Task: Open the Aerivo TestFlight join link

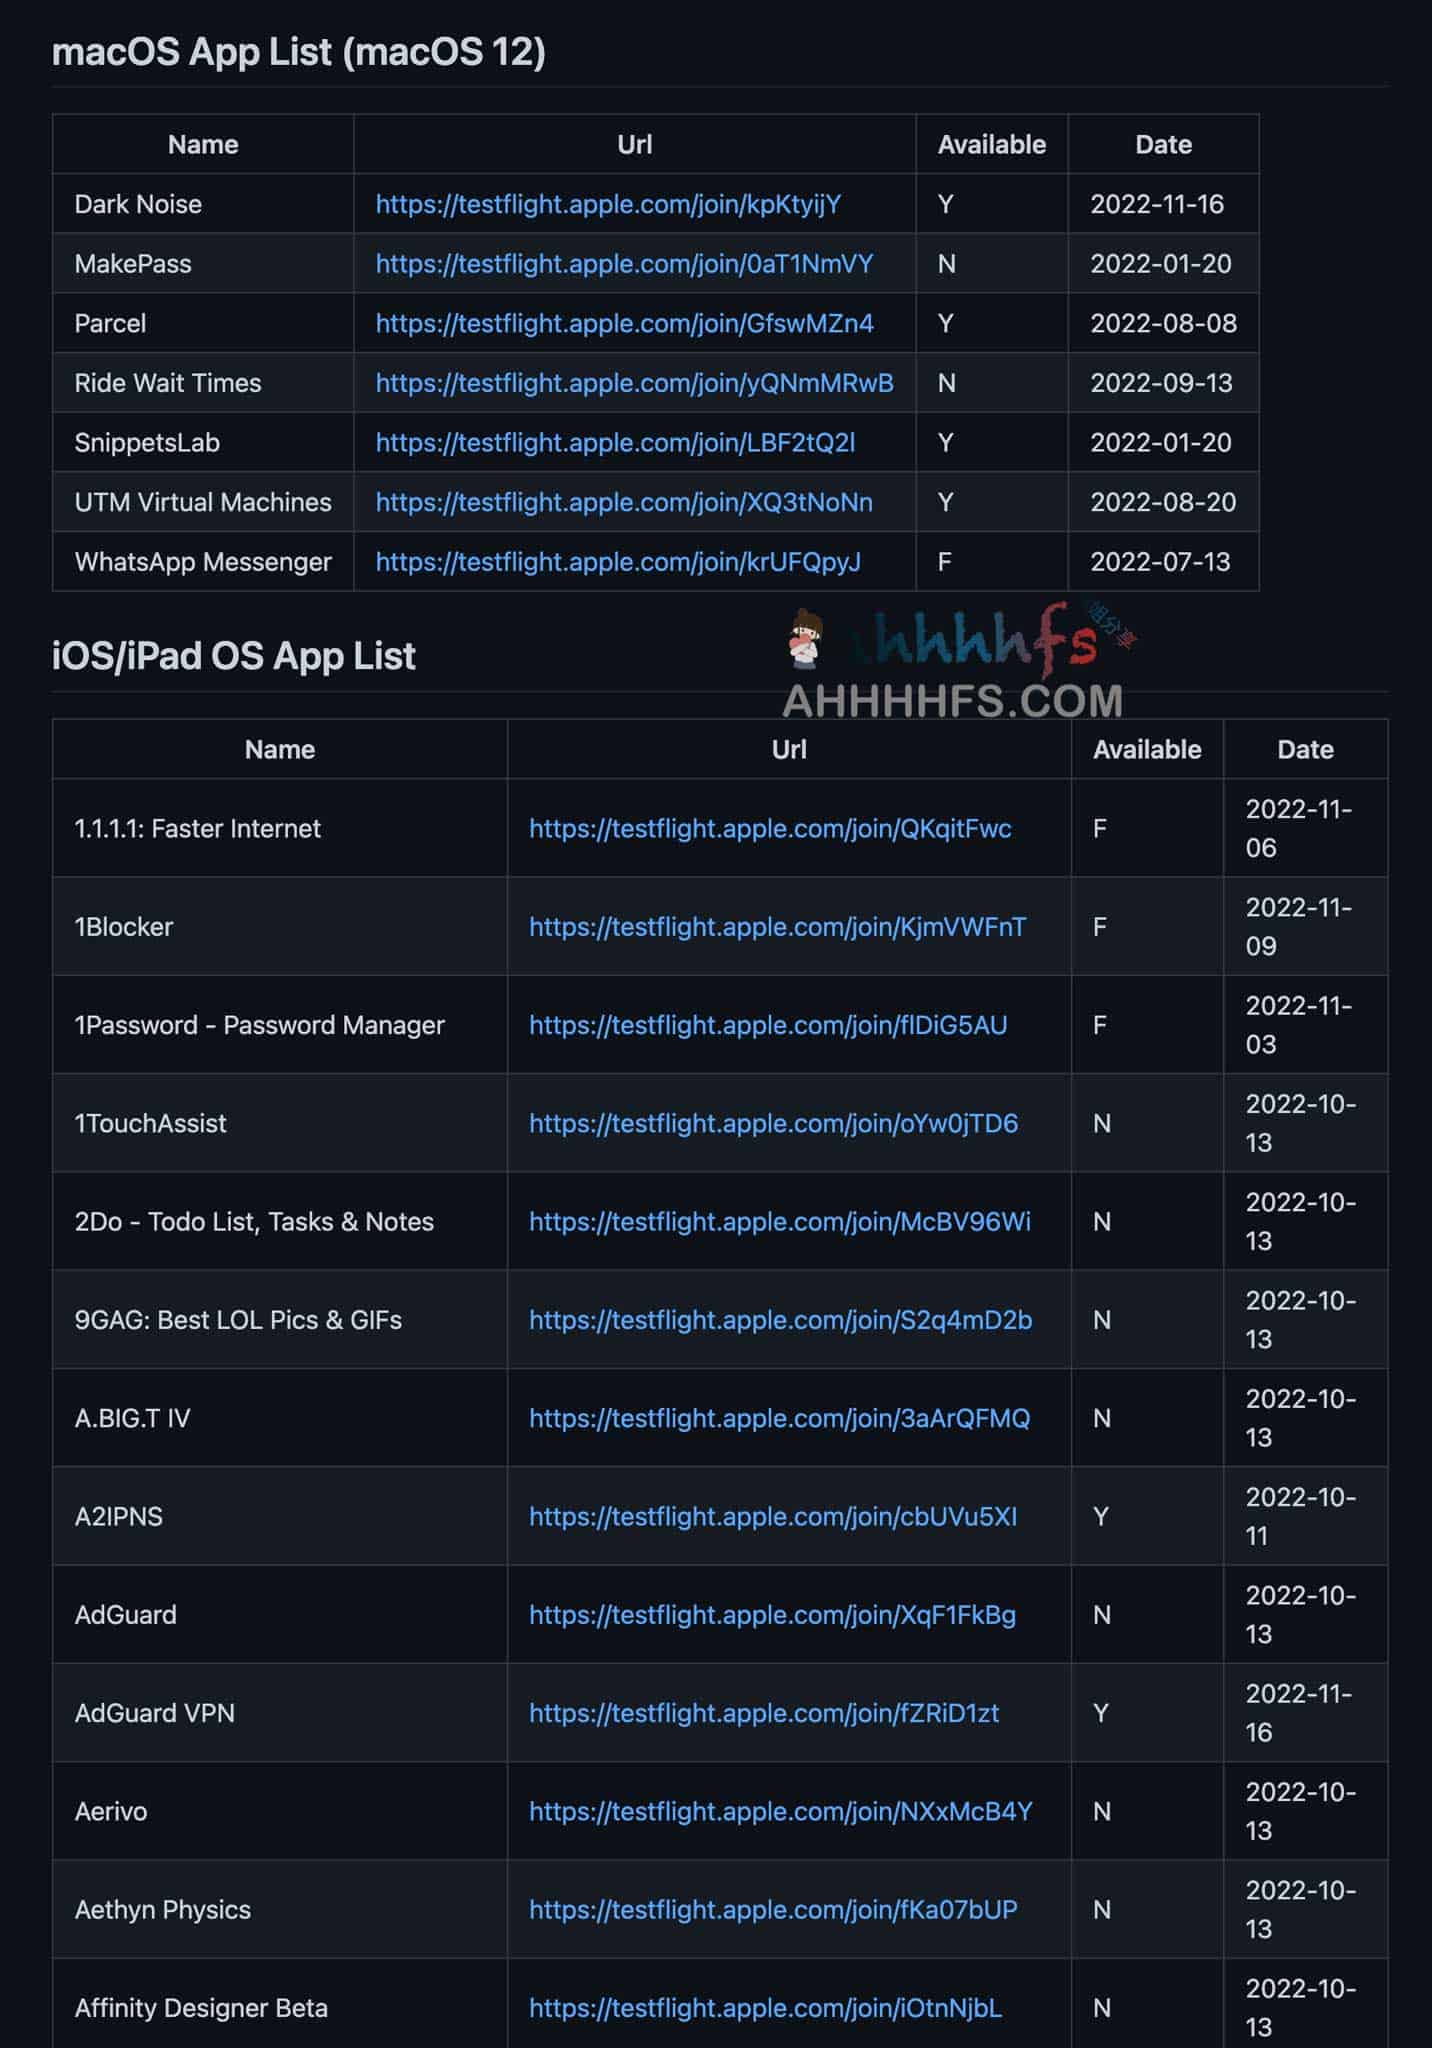Action: point(780,1811)
